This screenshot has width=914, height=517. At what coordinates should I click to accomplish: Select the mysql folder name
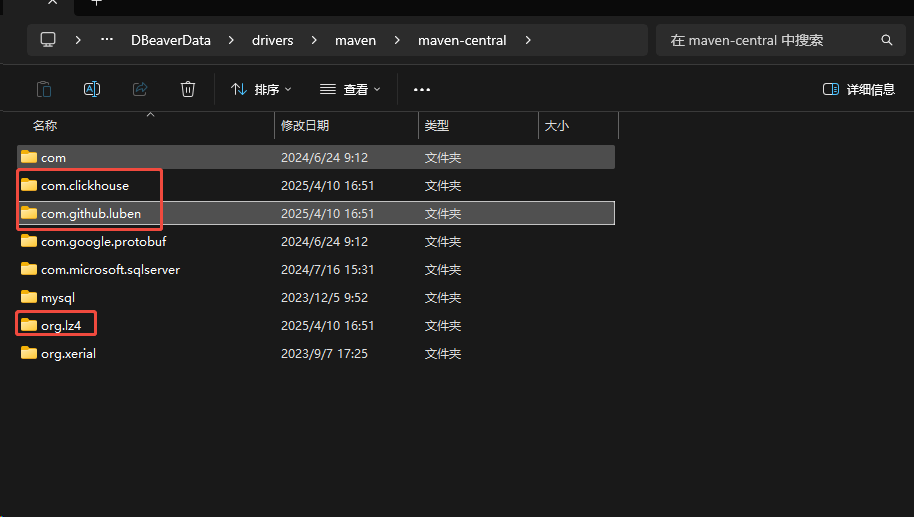pos(58,298)
